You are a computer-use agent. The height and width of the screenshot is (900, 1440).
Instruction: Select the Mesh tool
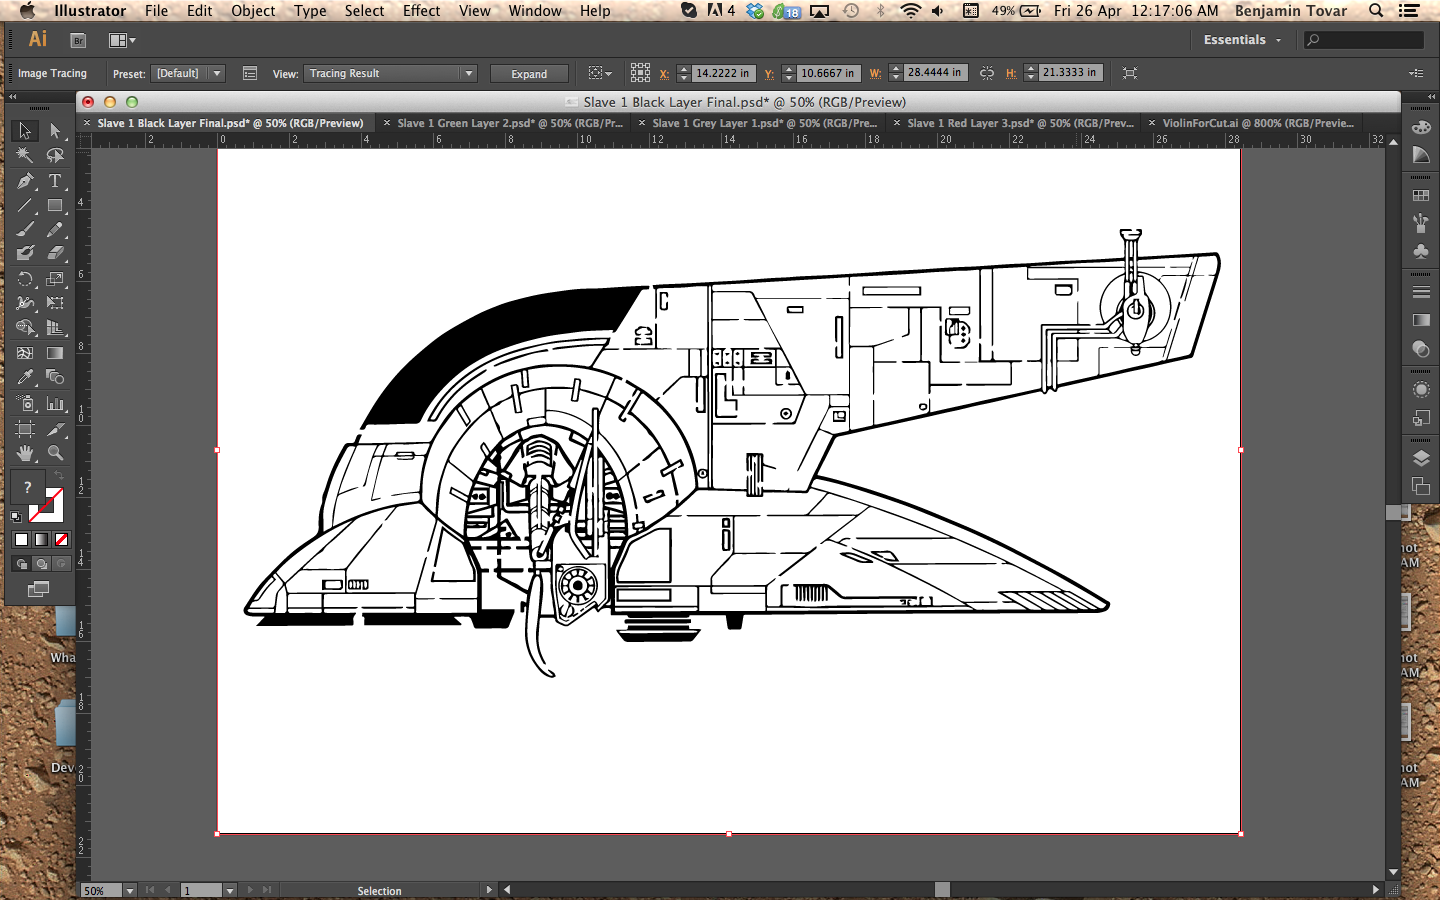click(25, 353)
